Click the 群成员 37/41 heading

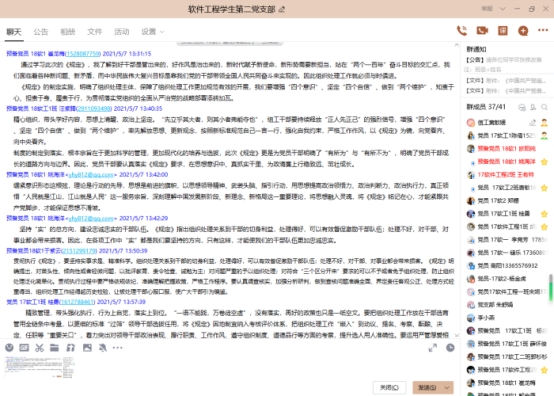[486, 107]
